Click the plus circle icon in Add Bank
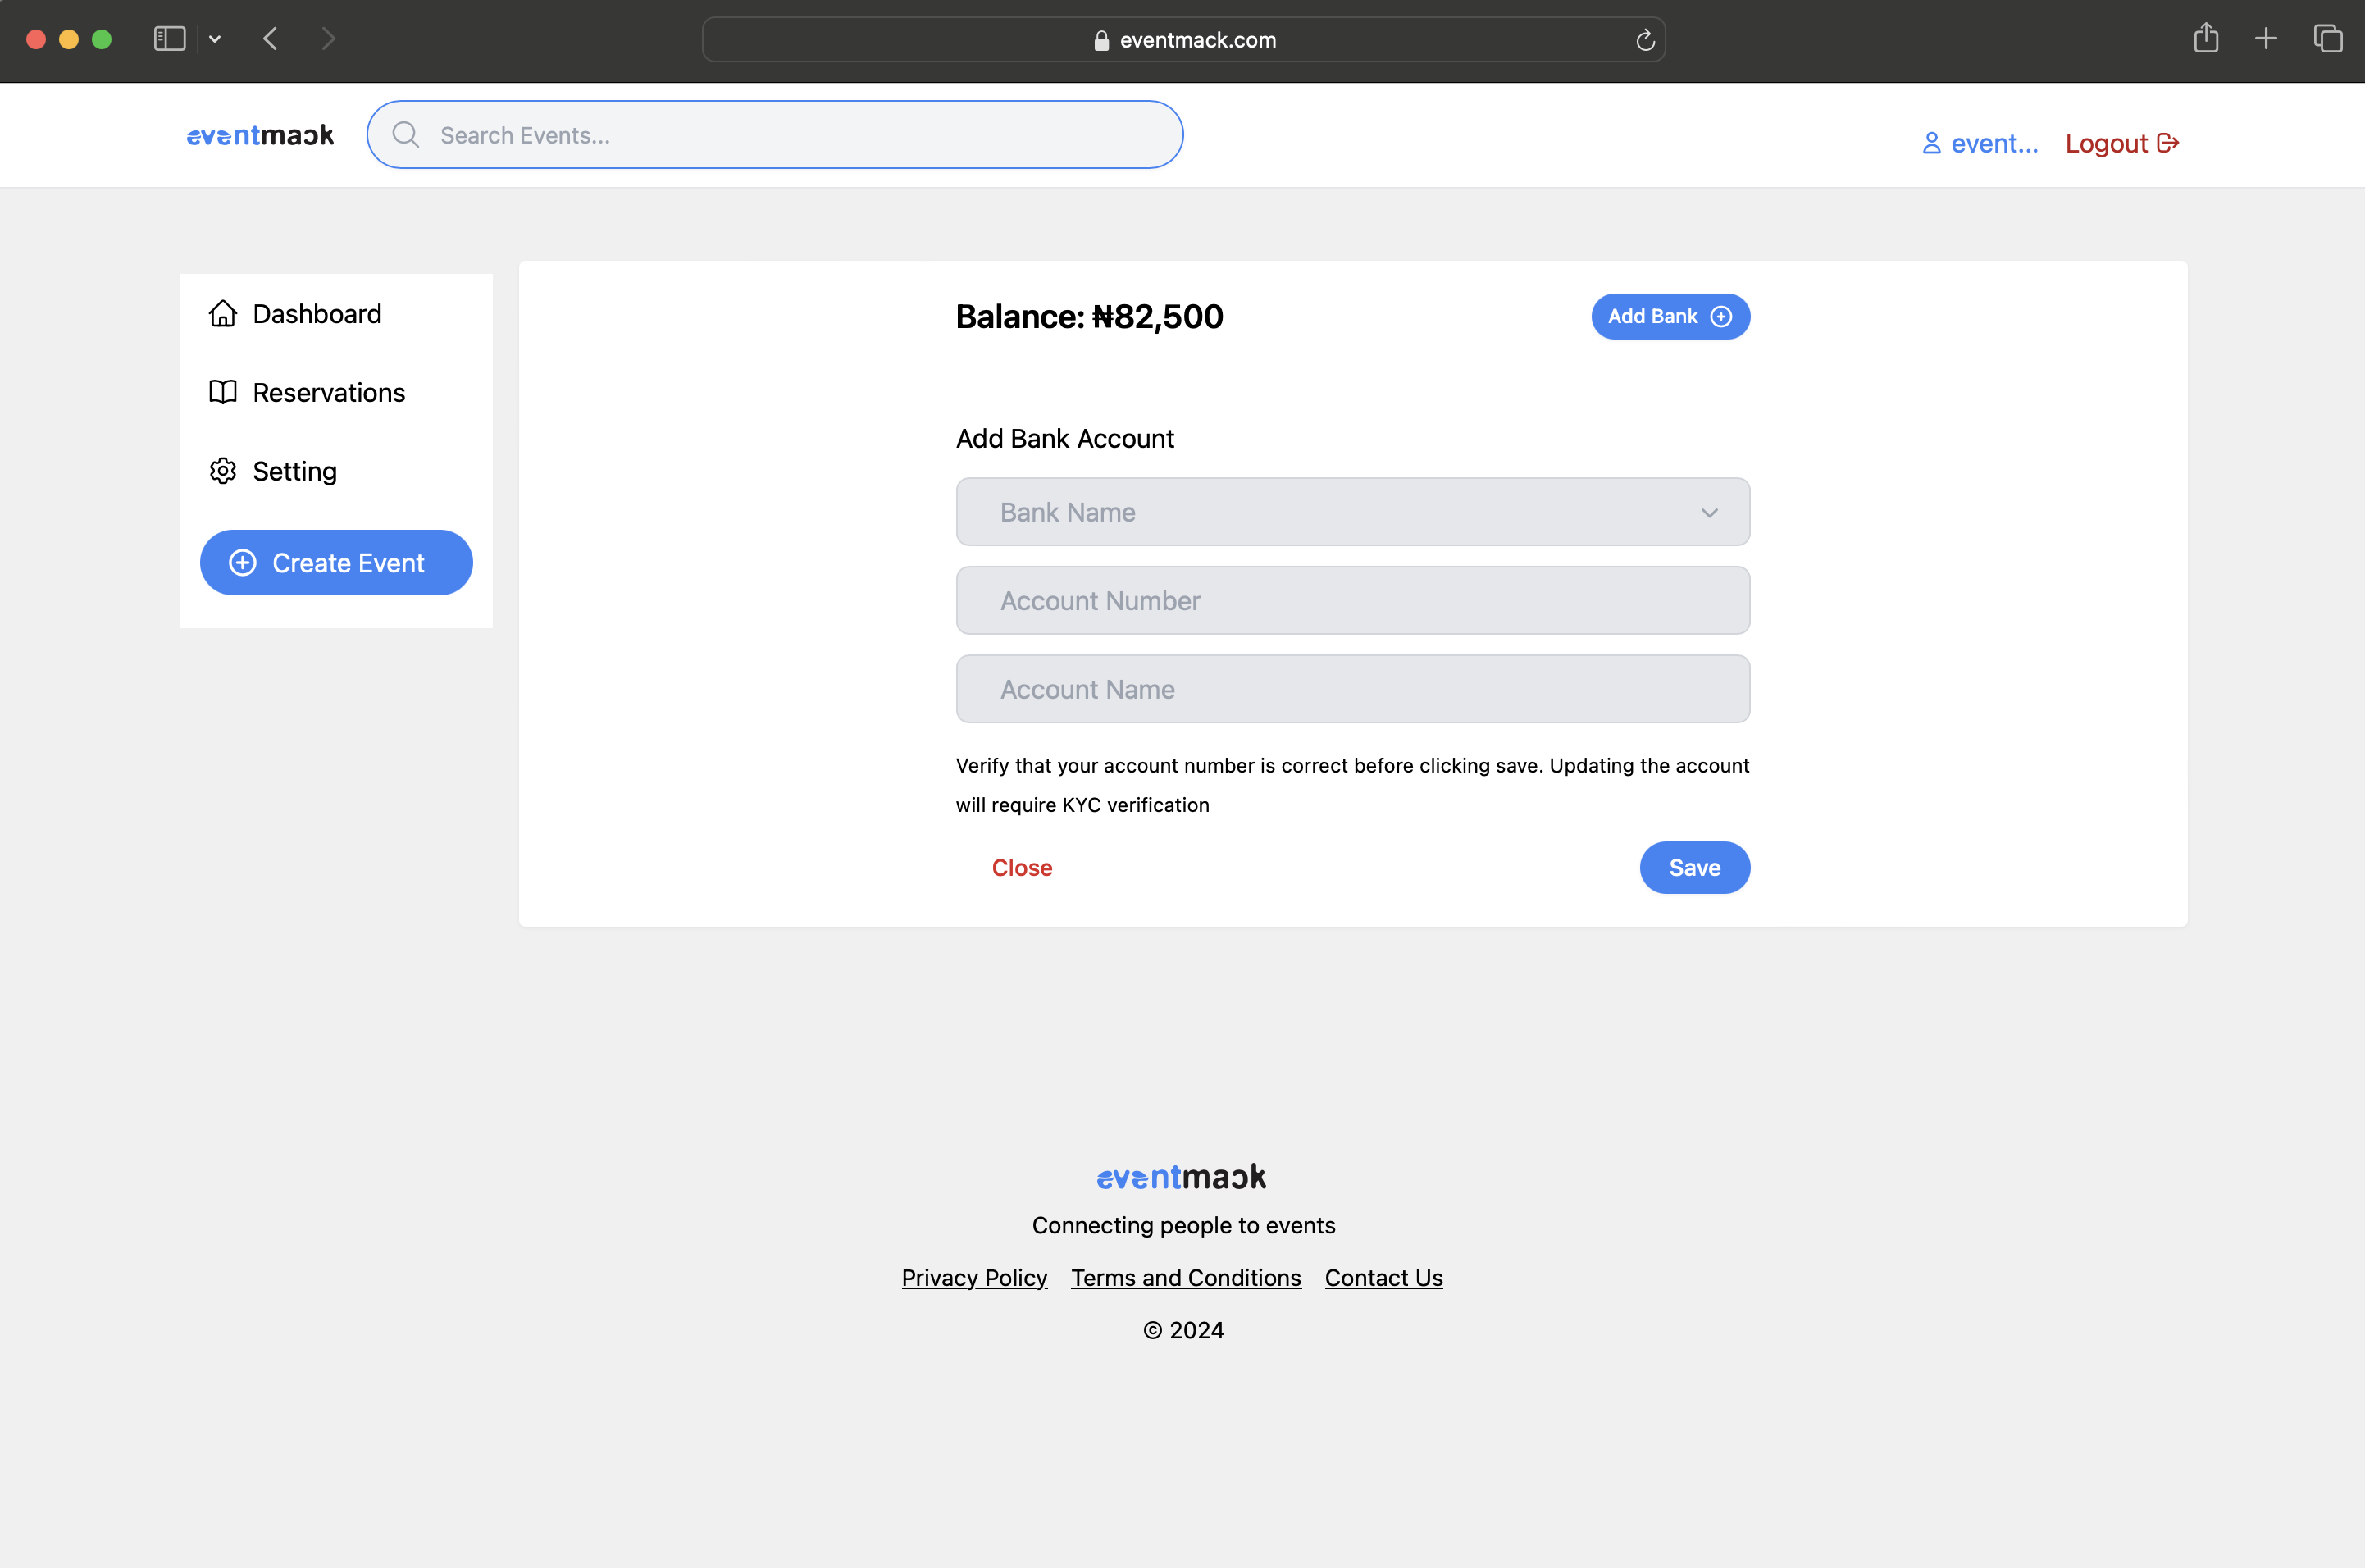This screenshot has height=1568, width=2365. click(x=1721, y=316)
